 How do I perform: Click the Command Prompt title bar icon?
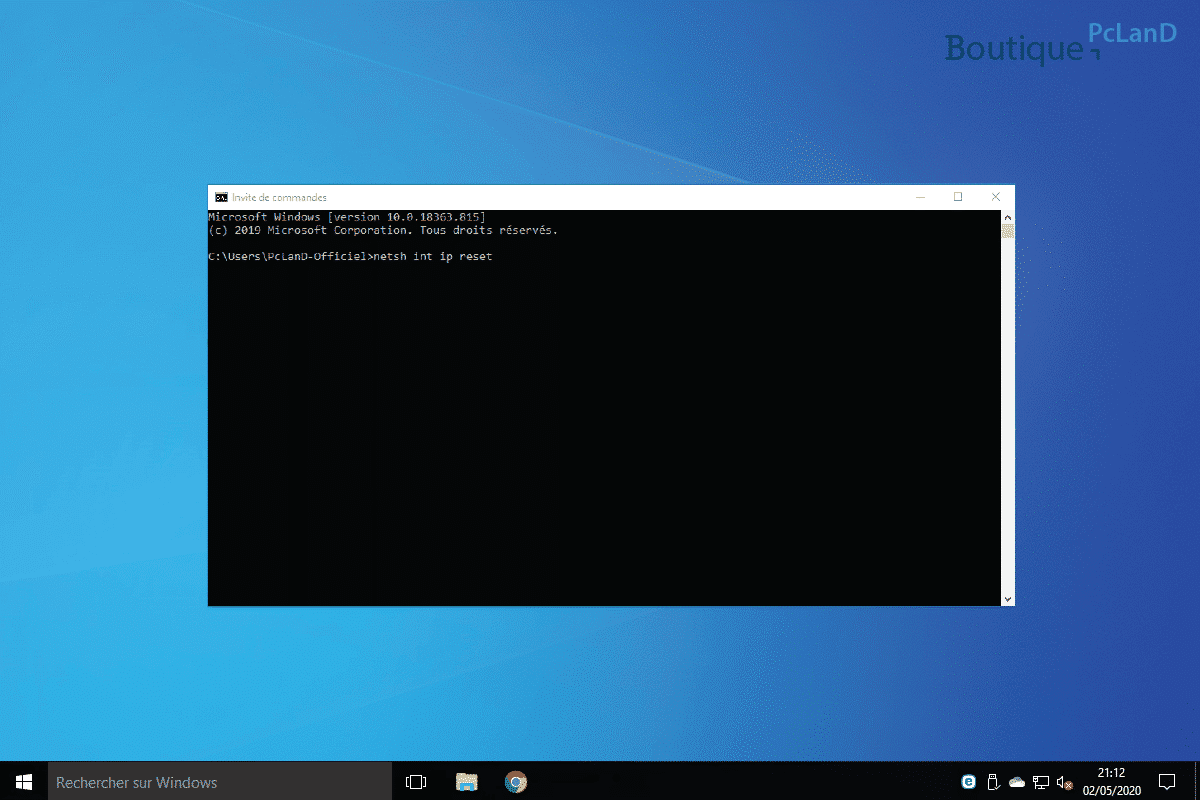point(221,197)
